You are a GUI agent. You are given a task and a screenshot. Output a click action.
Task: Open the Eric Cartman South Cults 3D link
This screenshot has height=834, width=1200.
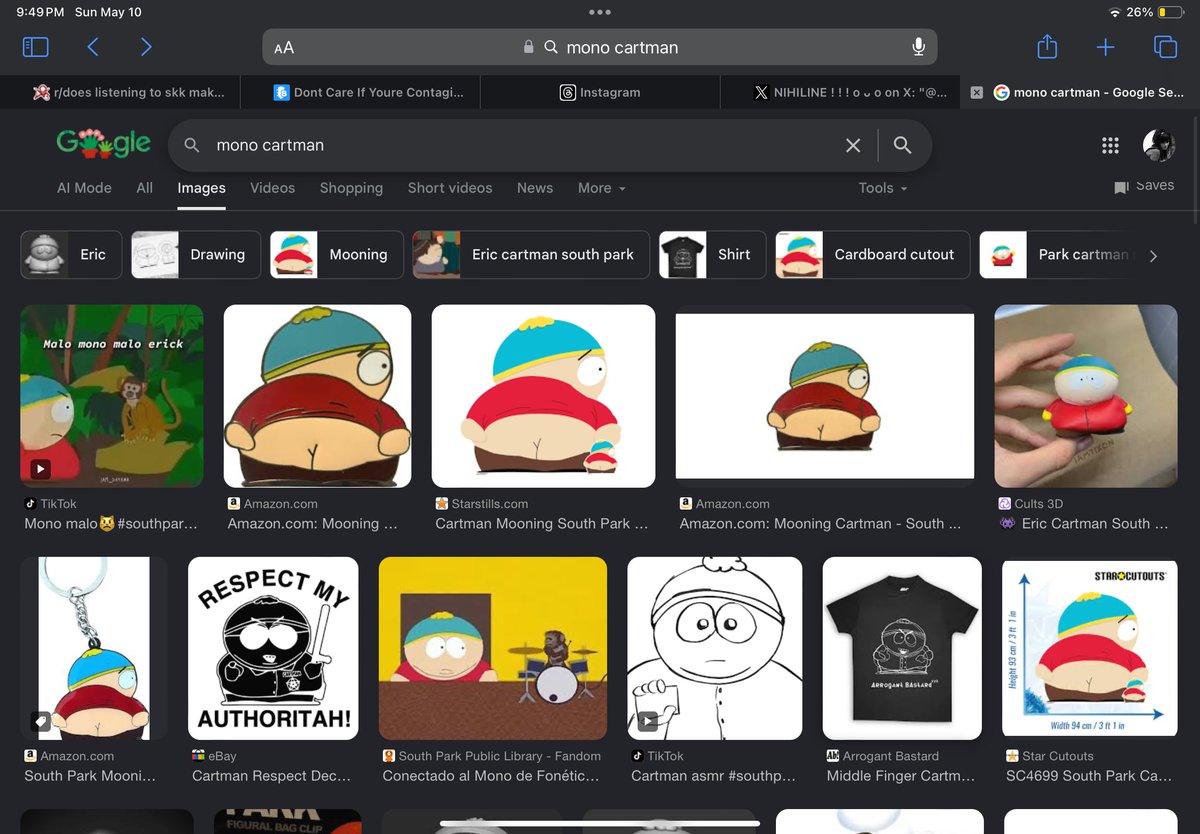(1084, 523)
